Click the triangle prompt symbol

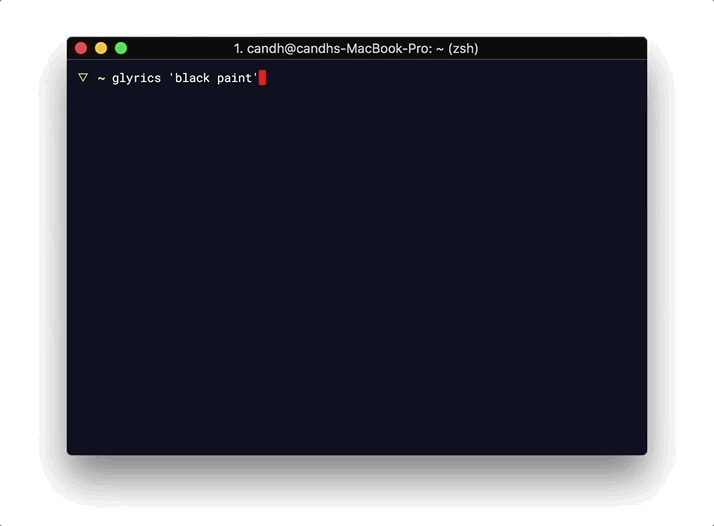tap(83, 77)
